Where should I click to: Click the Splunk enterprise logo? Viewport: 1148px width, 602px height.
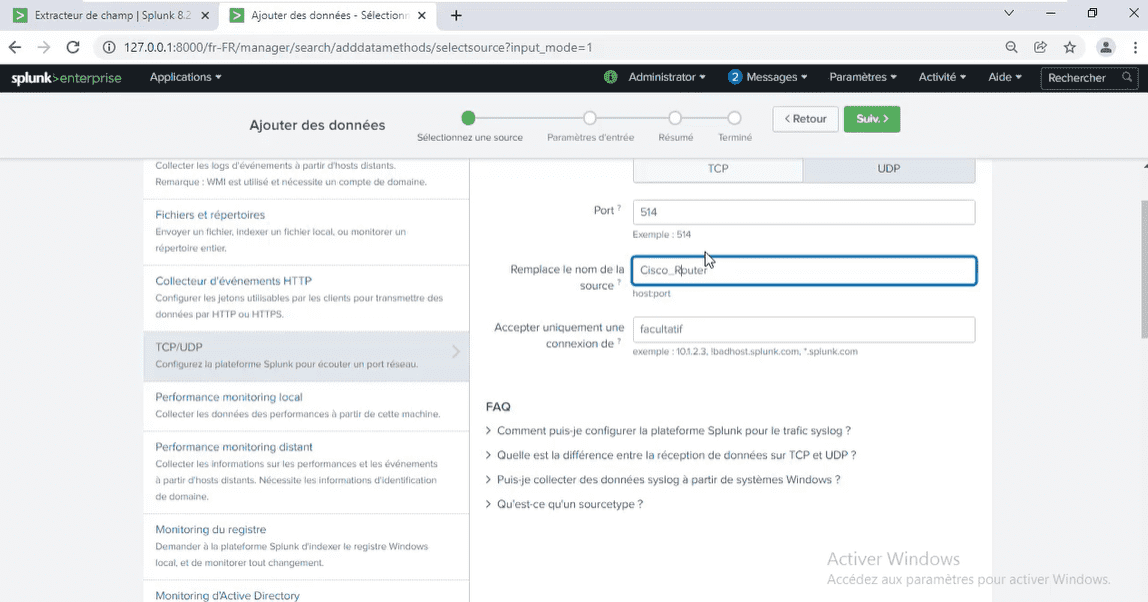point(66,78)
